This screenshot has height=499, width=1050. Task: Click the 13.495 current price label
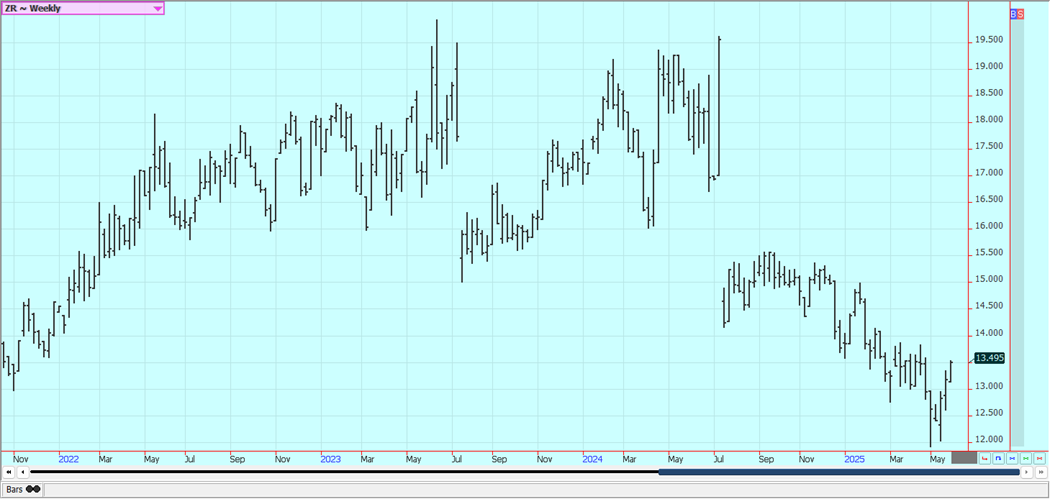coord(988,357)
